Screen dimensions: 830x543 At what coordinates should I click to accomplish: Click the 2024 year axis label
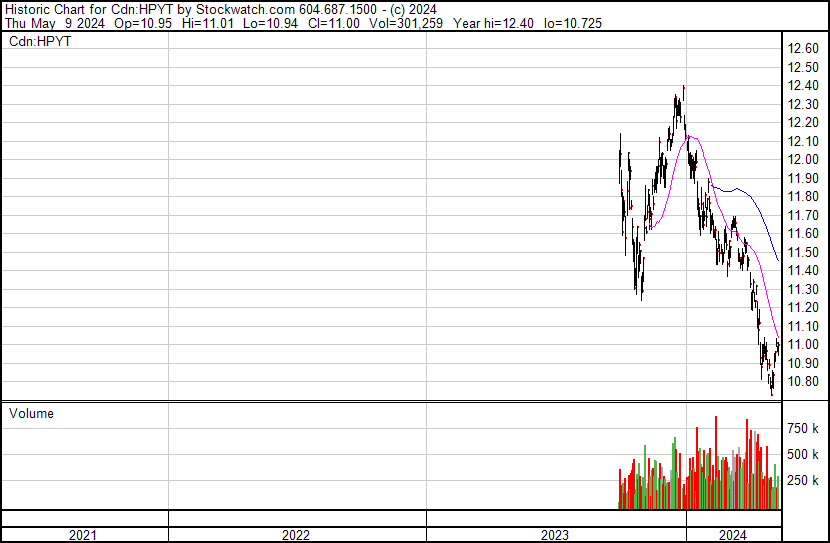point(733,535)
